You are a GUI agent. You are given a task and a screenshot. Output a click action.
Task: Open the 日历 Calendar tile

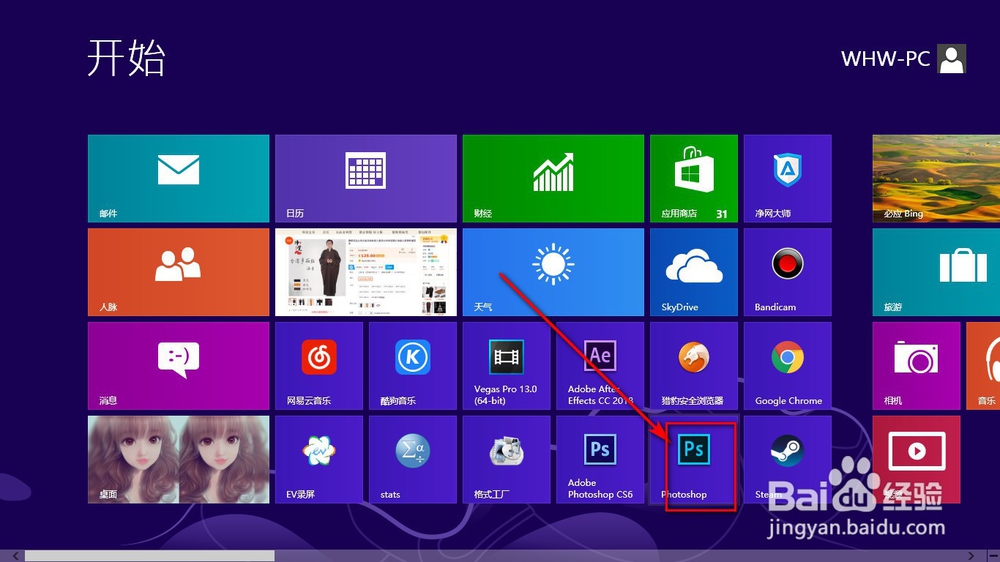pyautogui.click(x=365, y=179)
